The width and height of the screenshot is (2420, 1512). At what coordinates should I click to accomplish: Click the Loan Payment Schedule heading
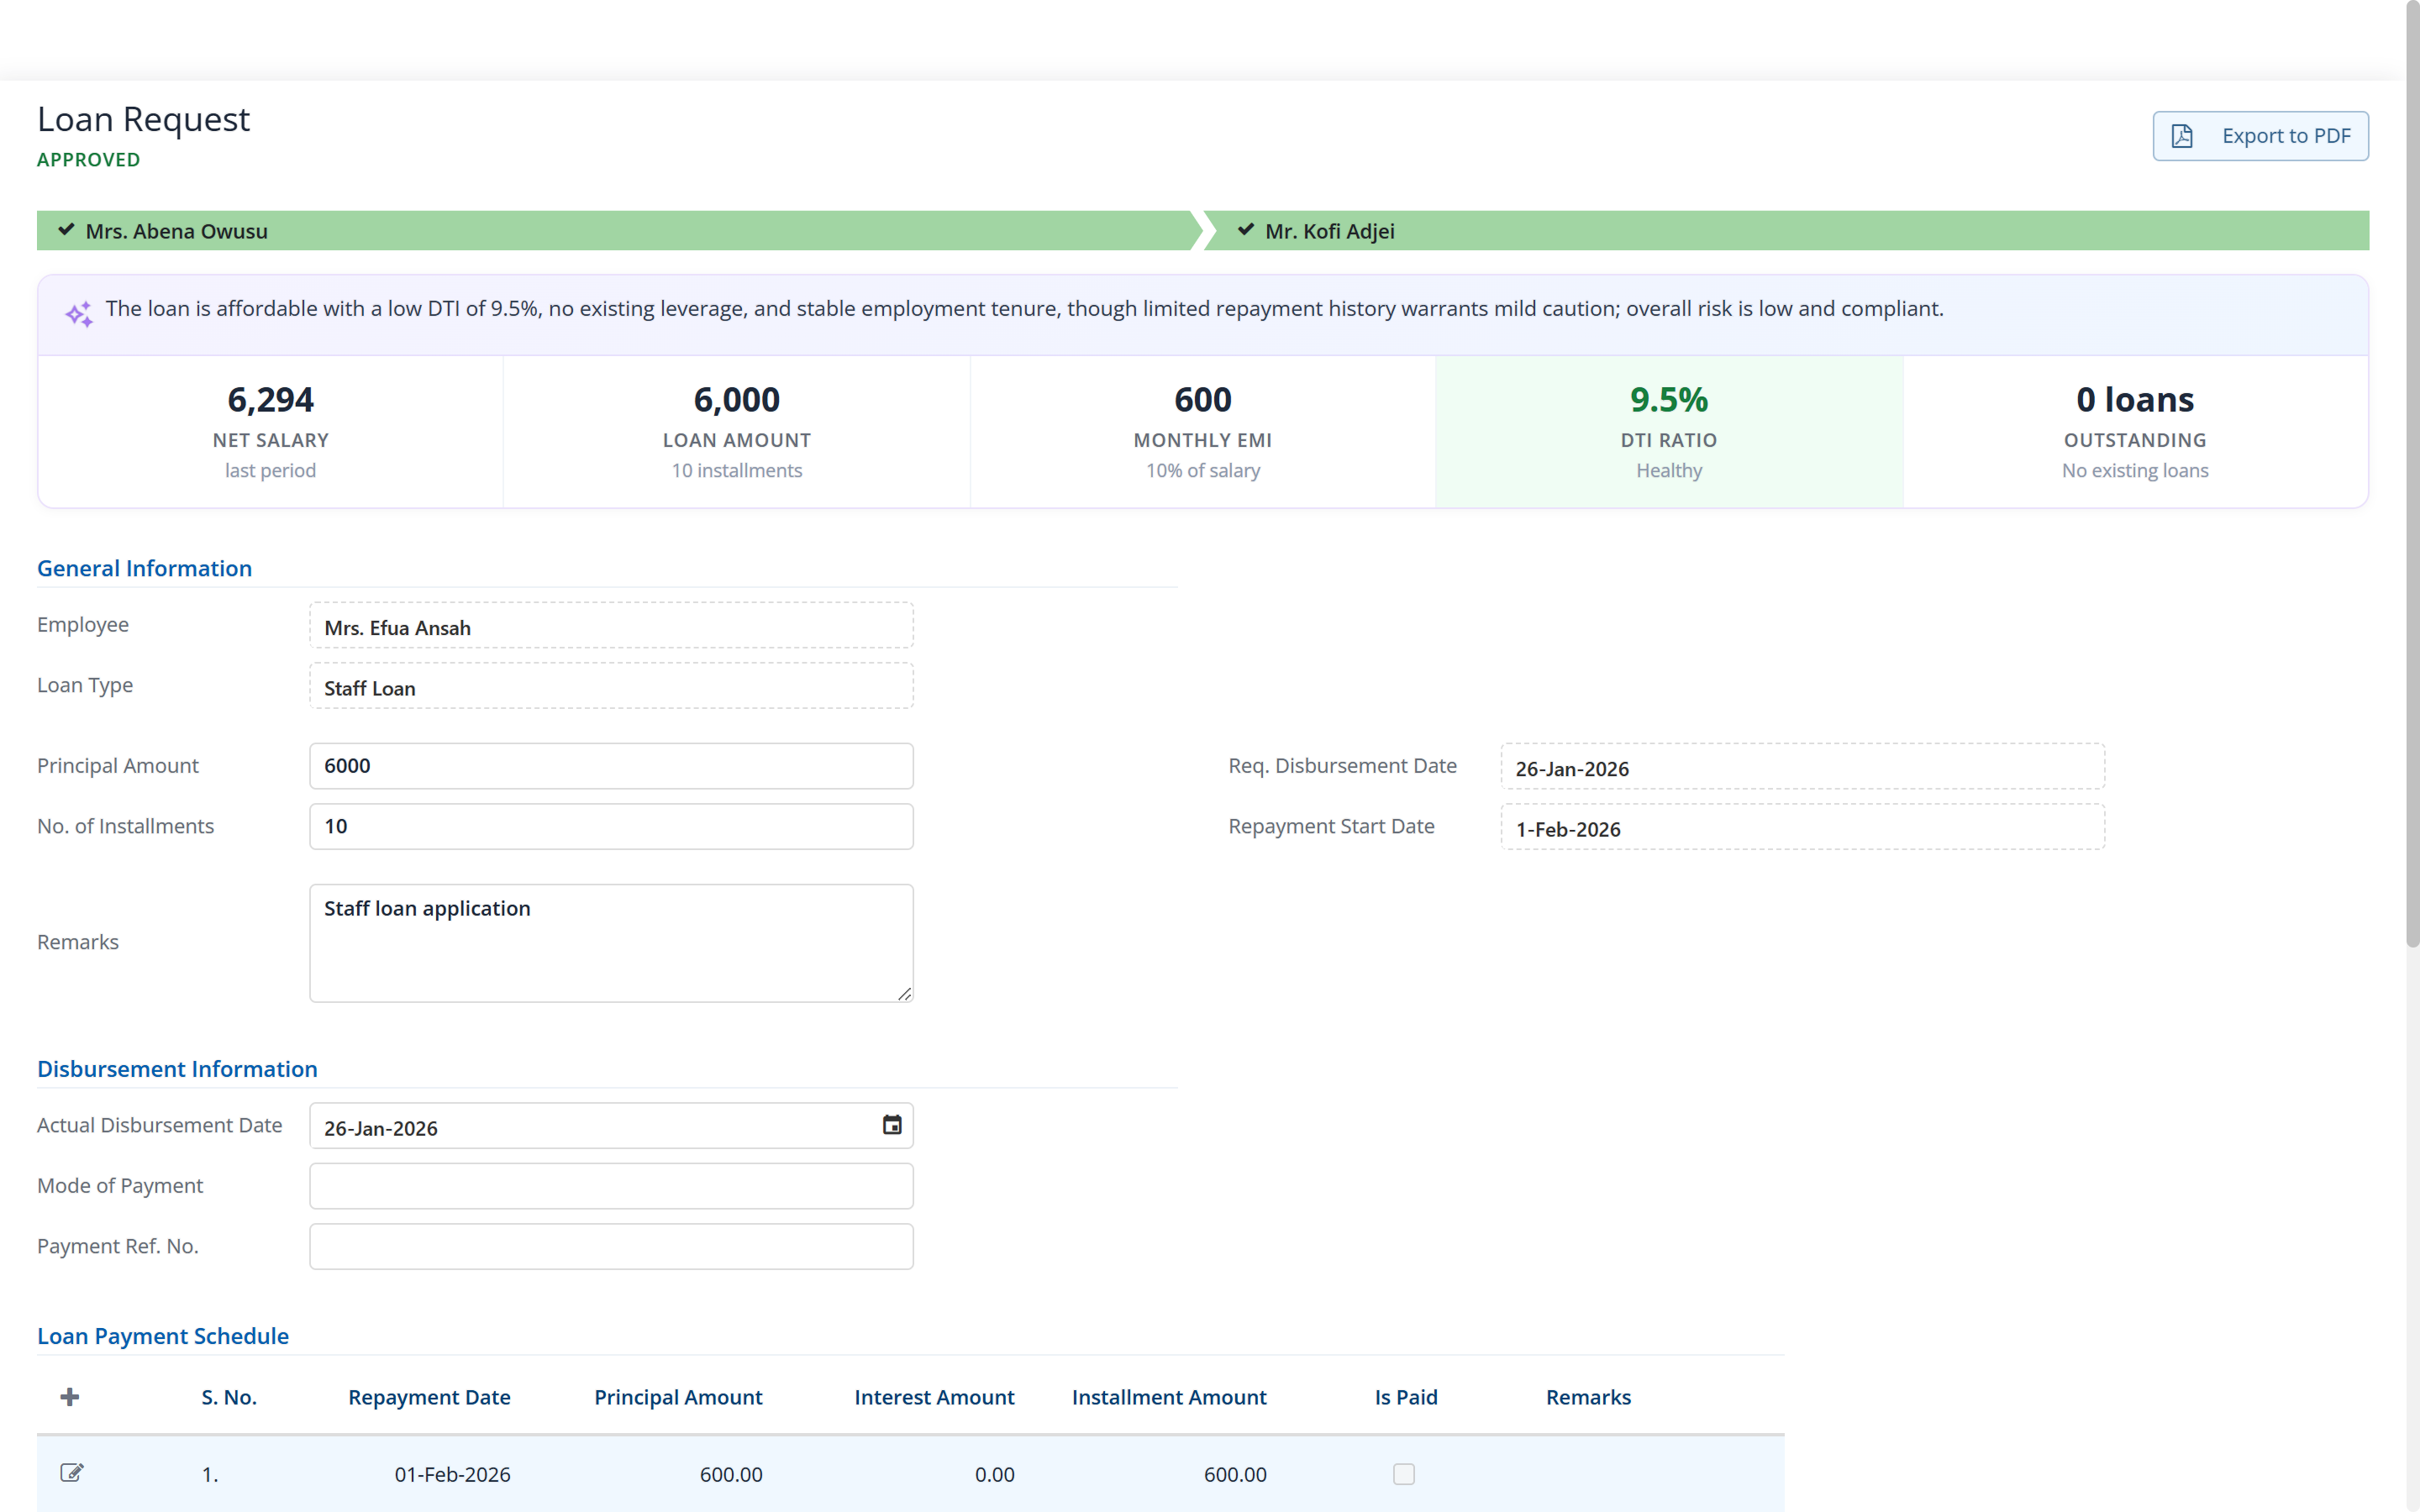[163, 1336]
